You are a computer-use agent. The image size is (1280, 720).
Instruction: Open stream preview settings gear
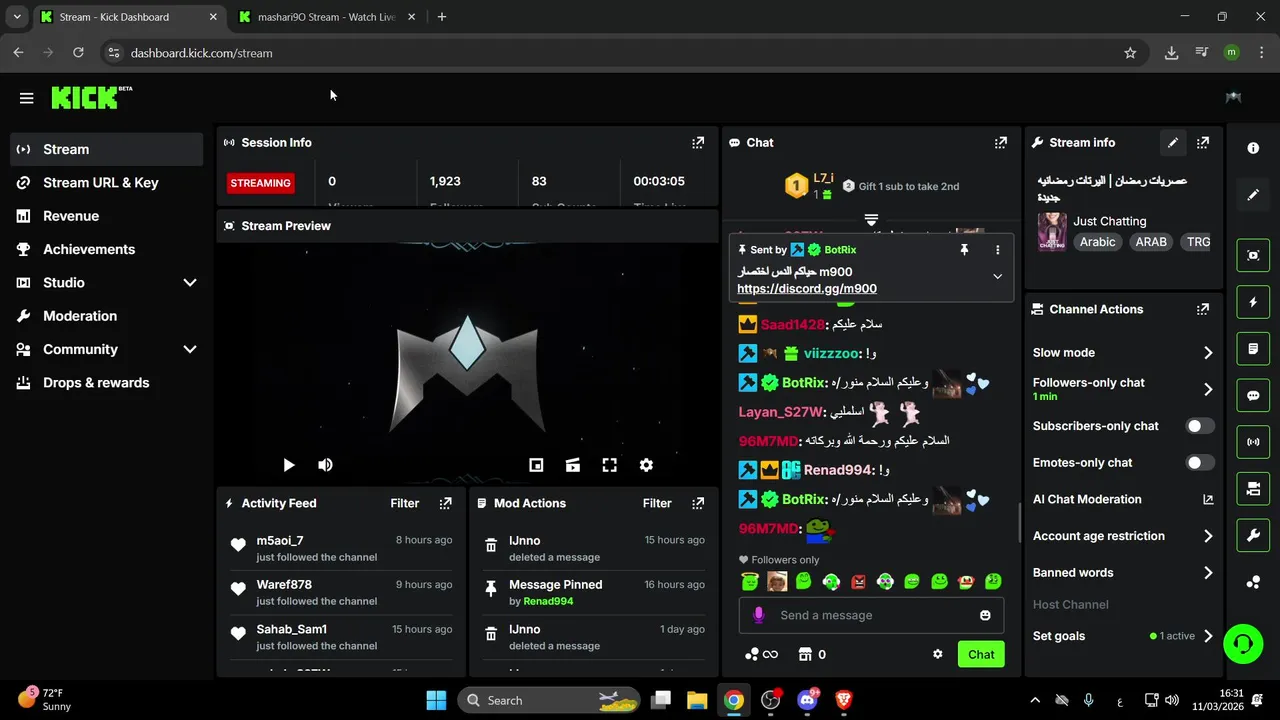point(646,465)
